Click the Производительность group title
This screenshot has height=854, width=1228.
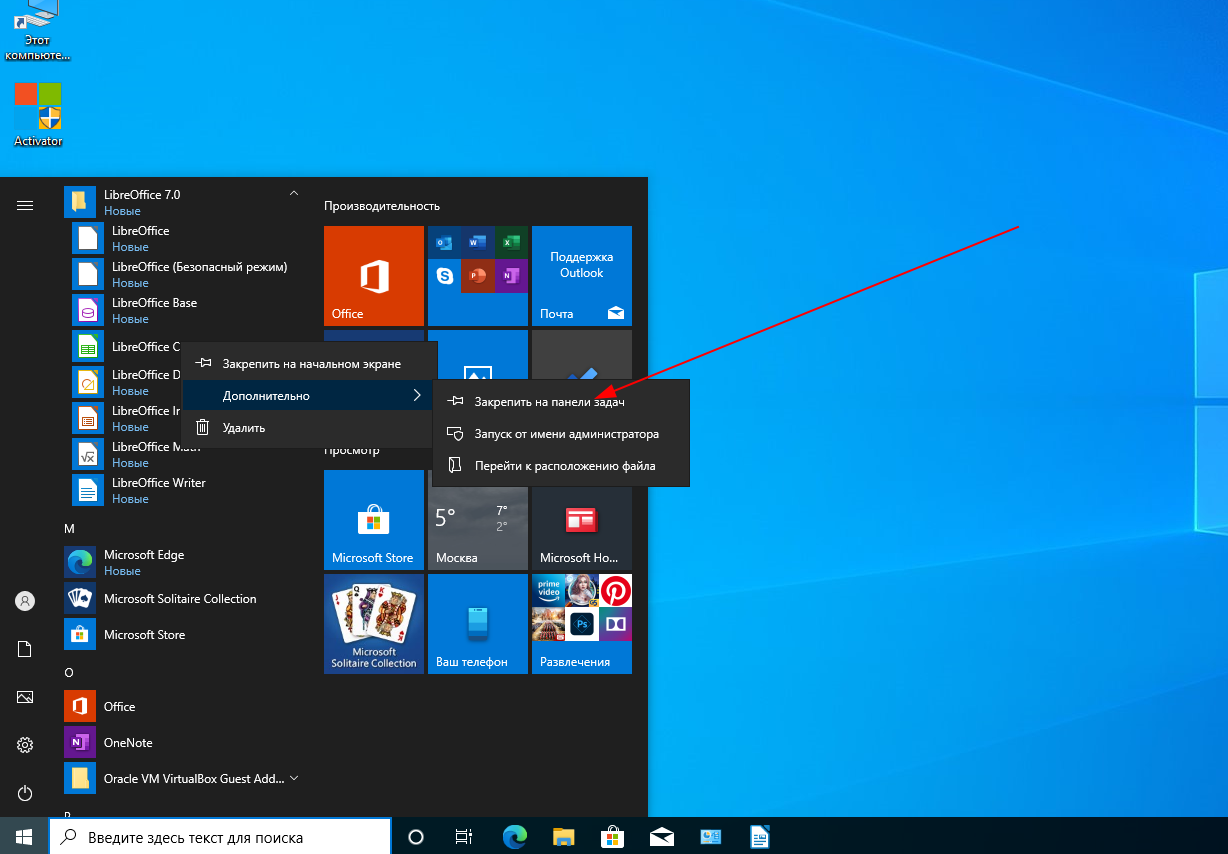pos(382,206)
